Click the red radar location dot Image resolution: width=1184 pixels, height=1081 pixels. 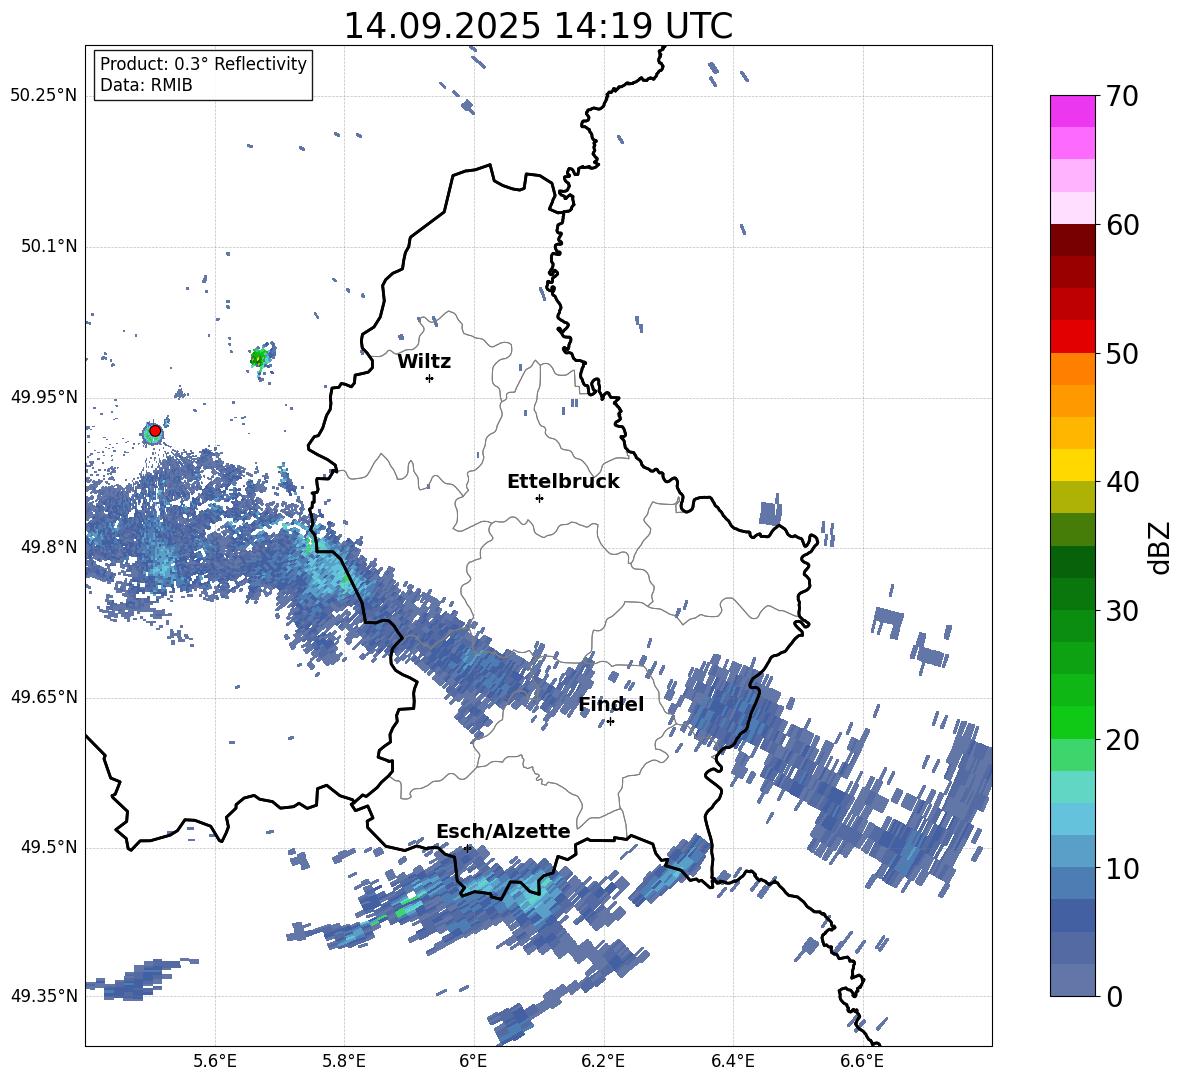155,431
